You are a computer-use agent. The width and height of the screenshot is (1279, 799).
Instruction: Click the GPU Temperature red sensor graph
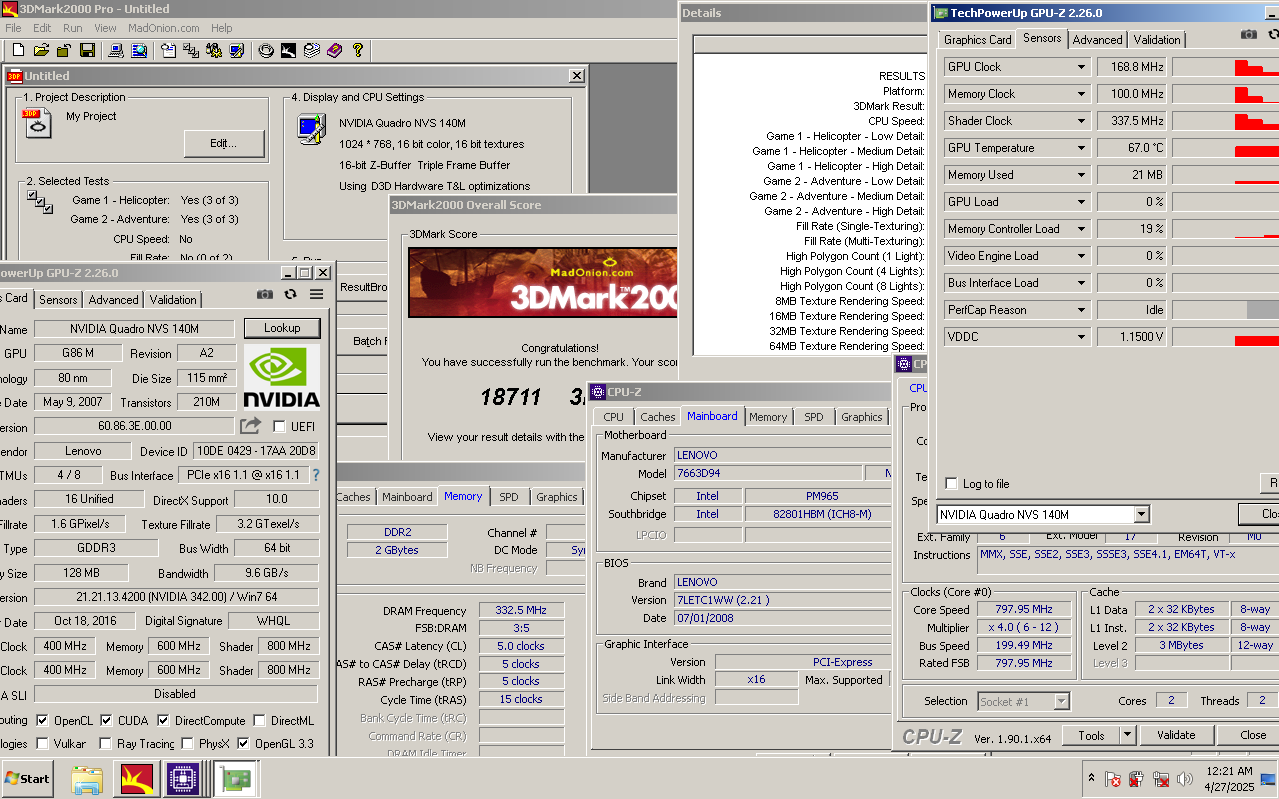coord(1225,148)
